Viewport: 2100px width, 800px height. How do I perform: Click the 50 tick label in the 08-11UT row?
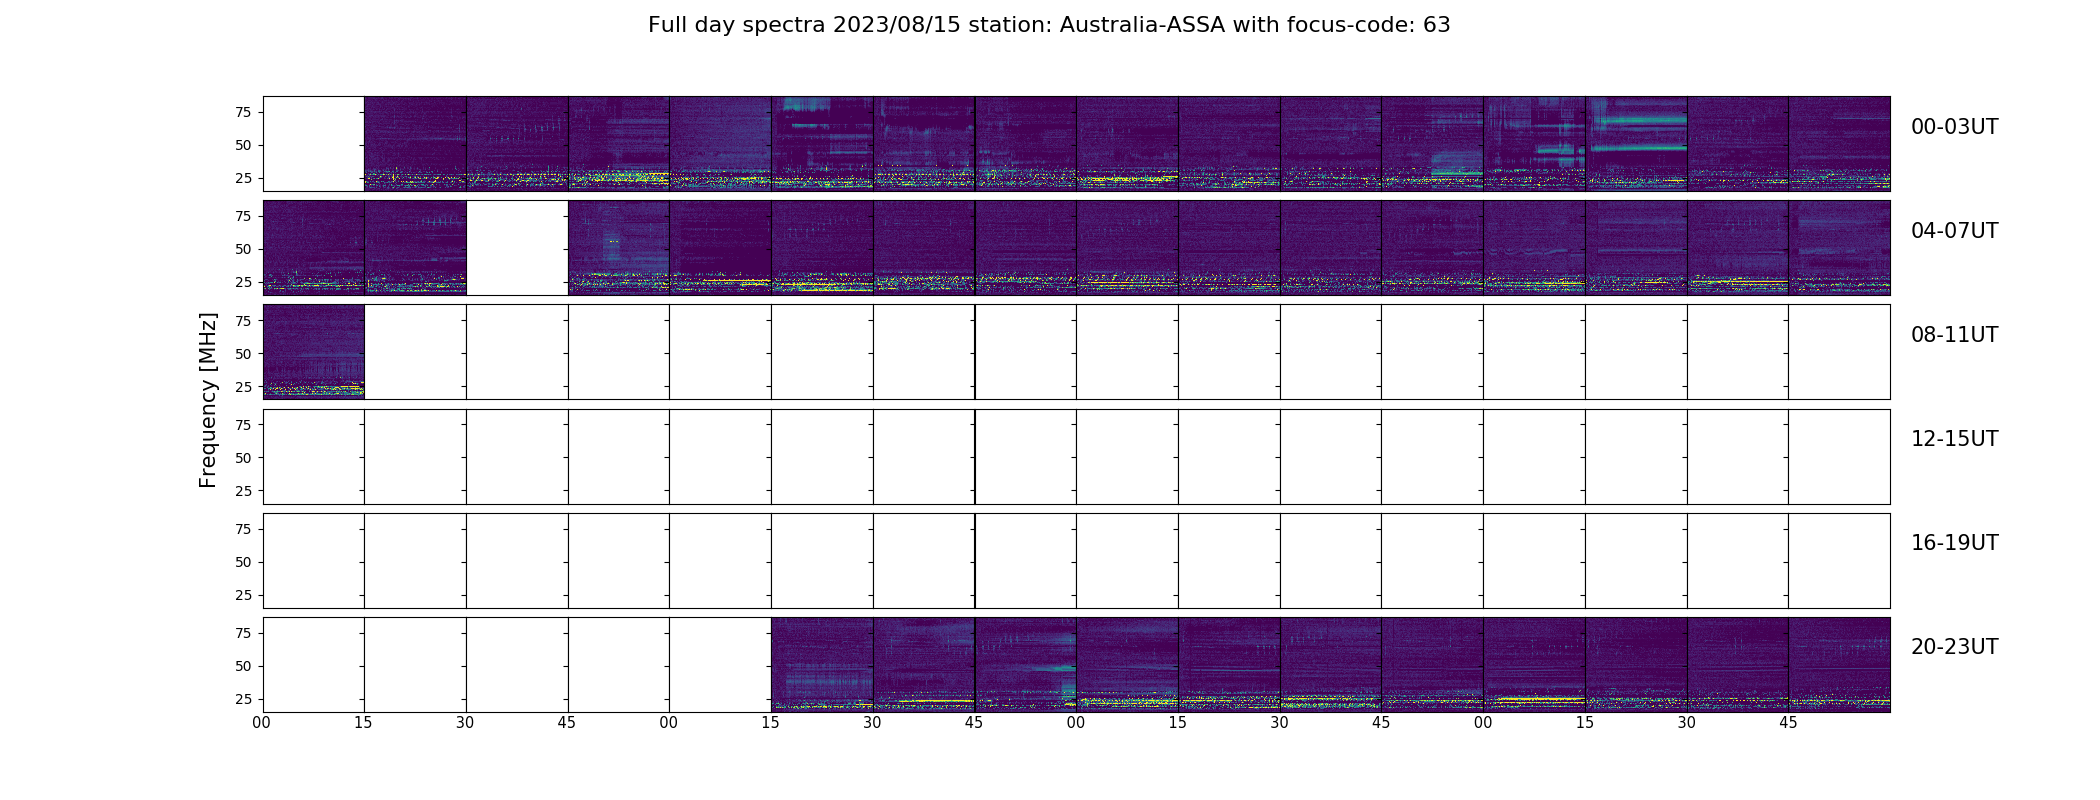(243, 354)
